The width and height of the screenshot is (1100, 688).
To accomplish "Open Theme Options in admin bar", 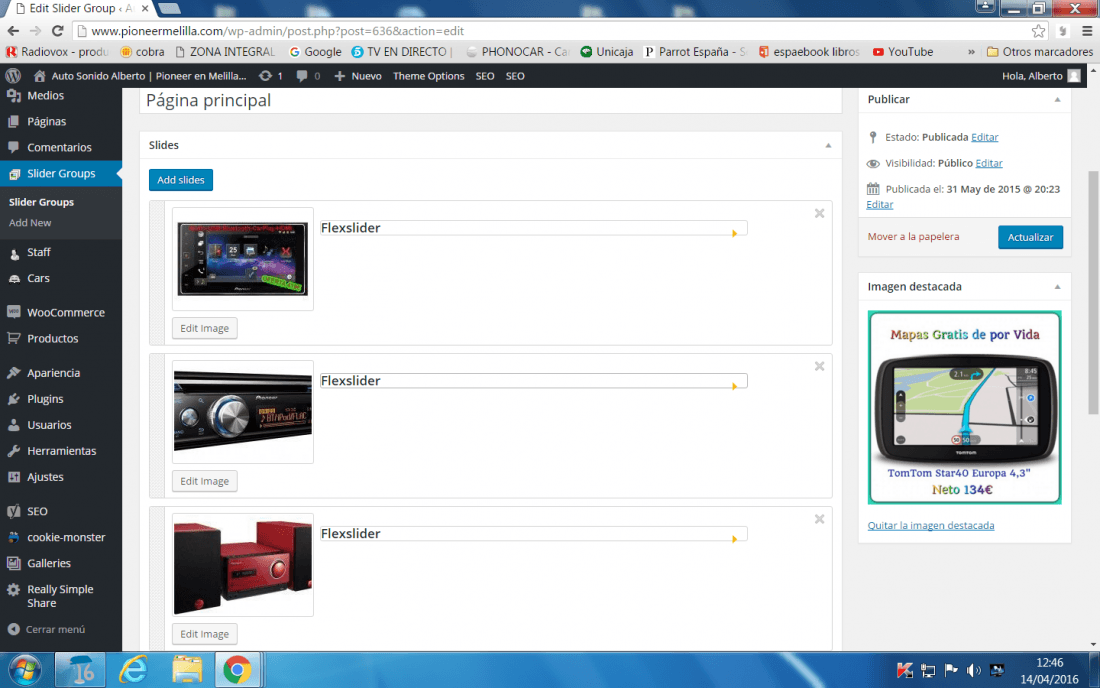I will (429, 76).
